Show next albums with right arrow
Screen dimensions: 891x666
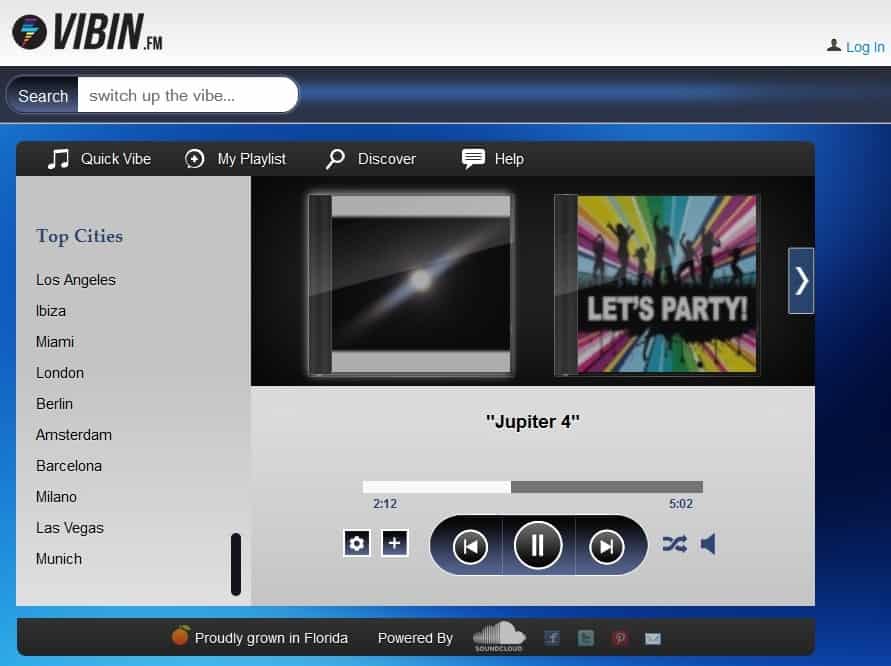pos(801,281)
